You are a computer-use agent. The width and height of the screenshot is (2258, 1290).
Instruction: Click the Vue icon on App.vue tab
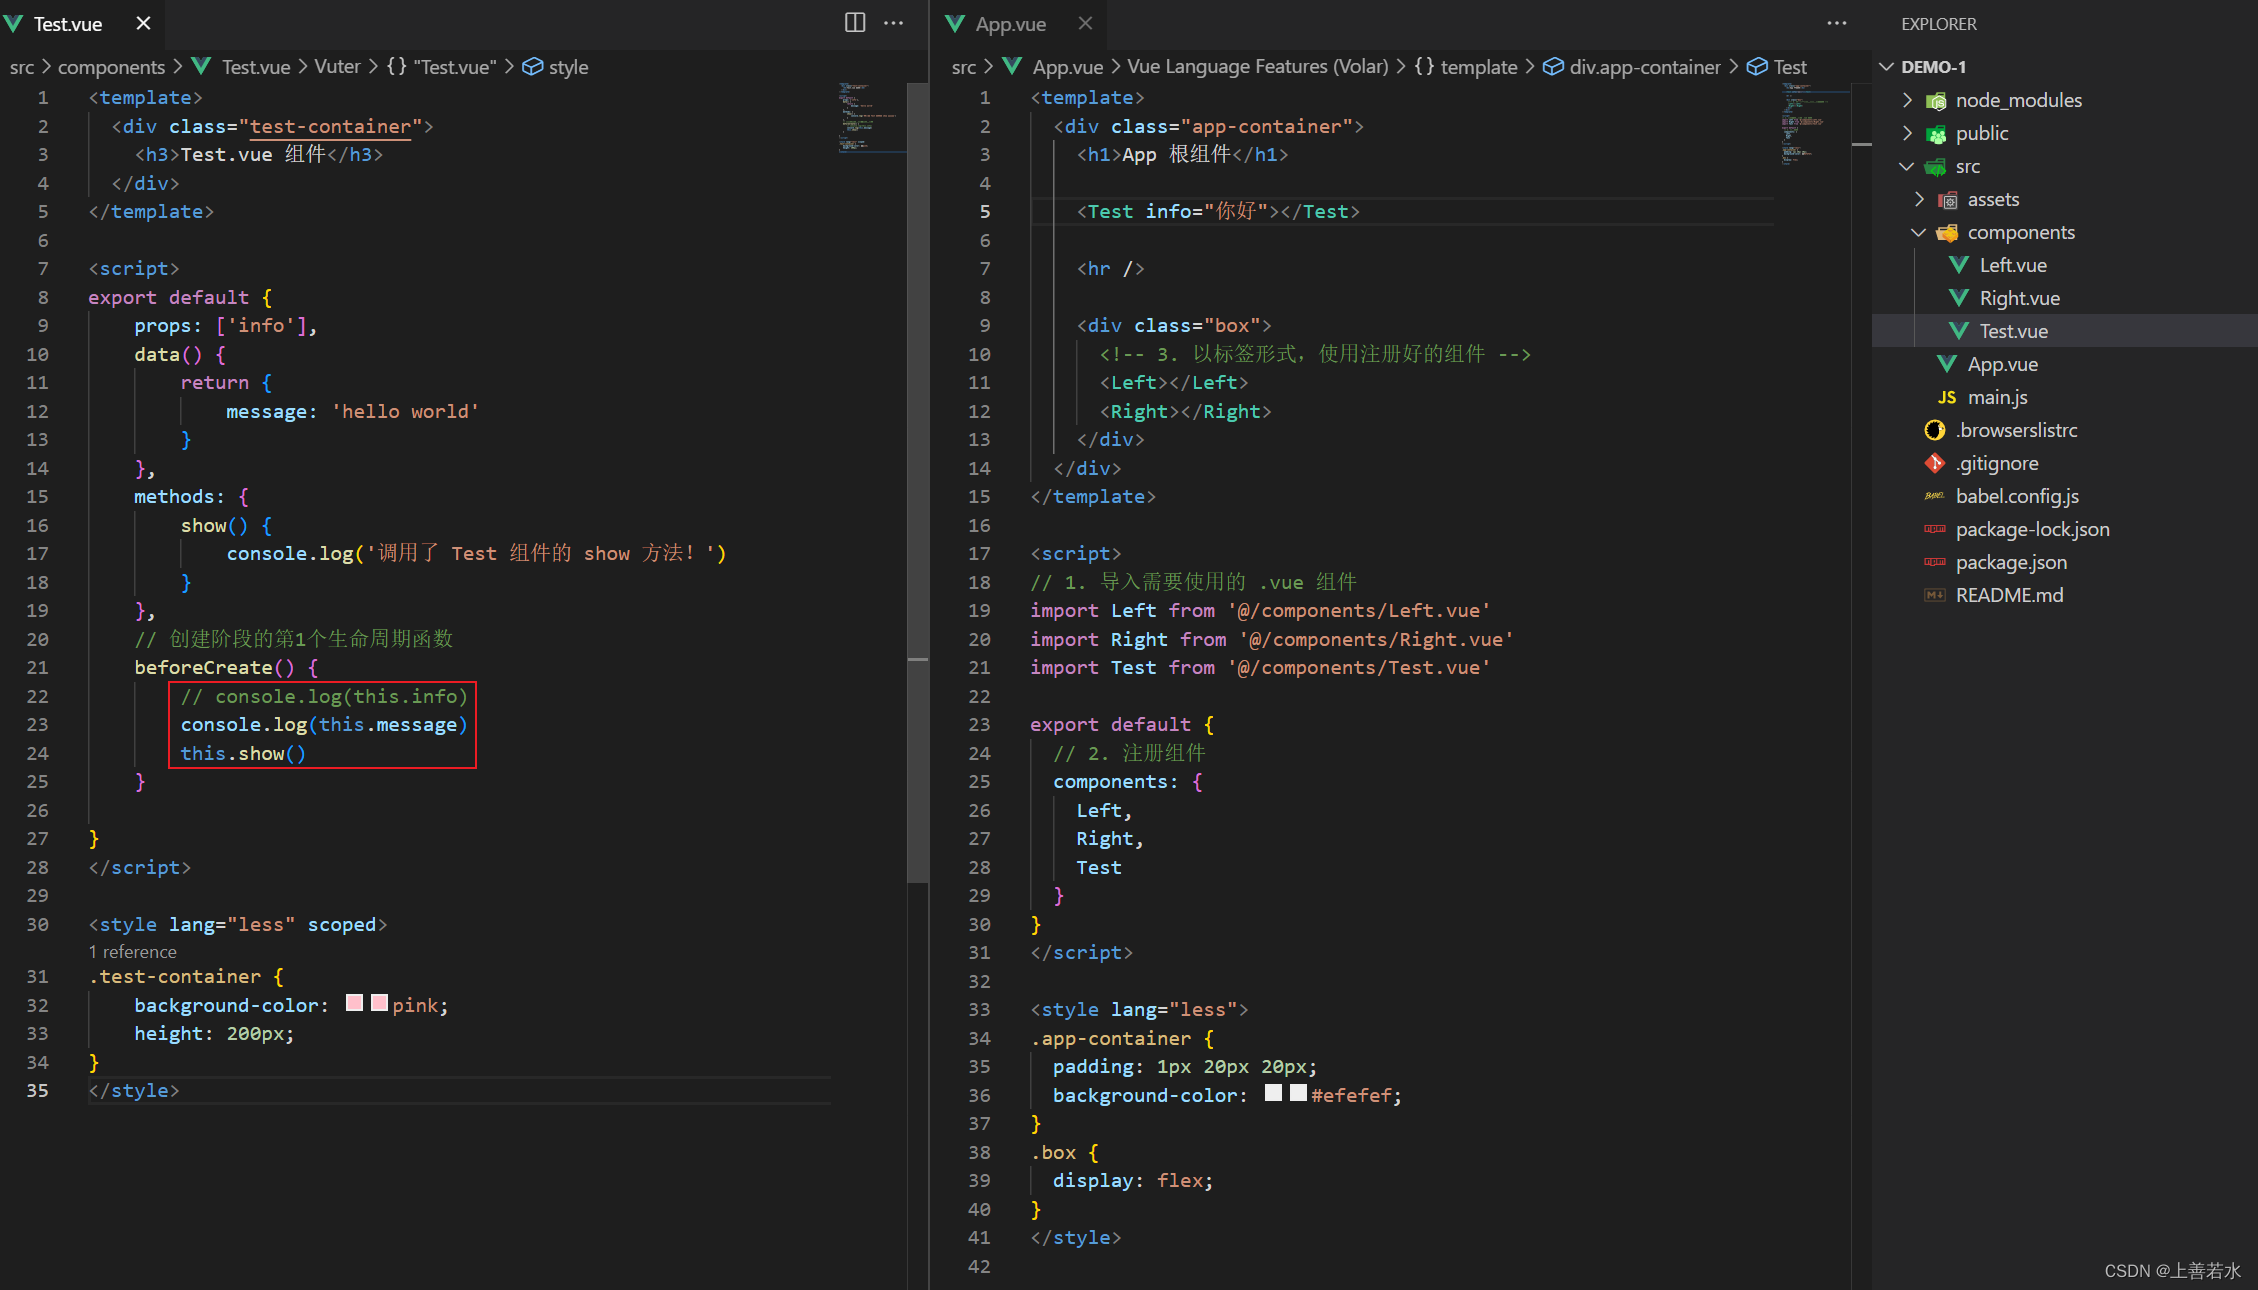[955, 23]
